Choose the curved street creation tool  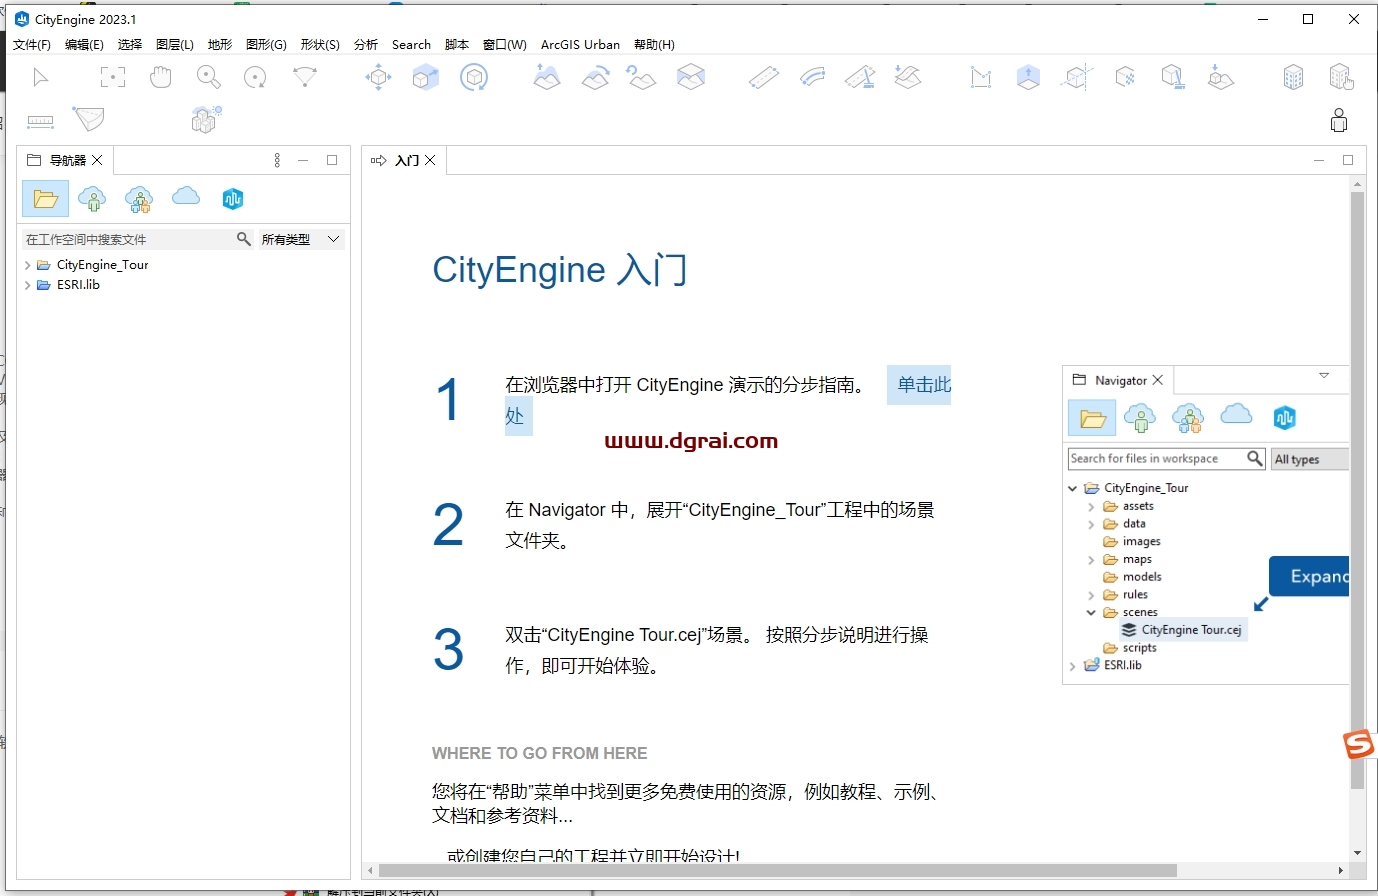click(x=813, y=77)
